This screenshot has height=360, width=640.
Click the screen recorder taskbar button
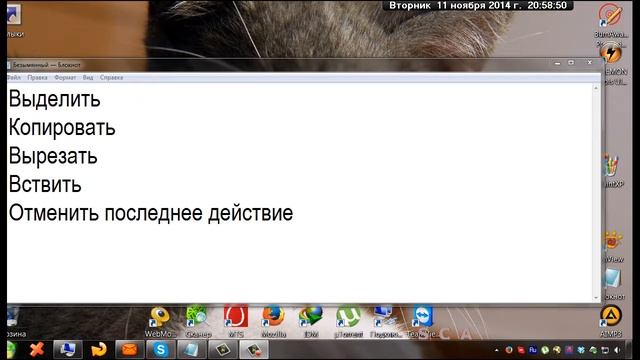coord(253,350)
